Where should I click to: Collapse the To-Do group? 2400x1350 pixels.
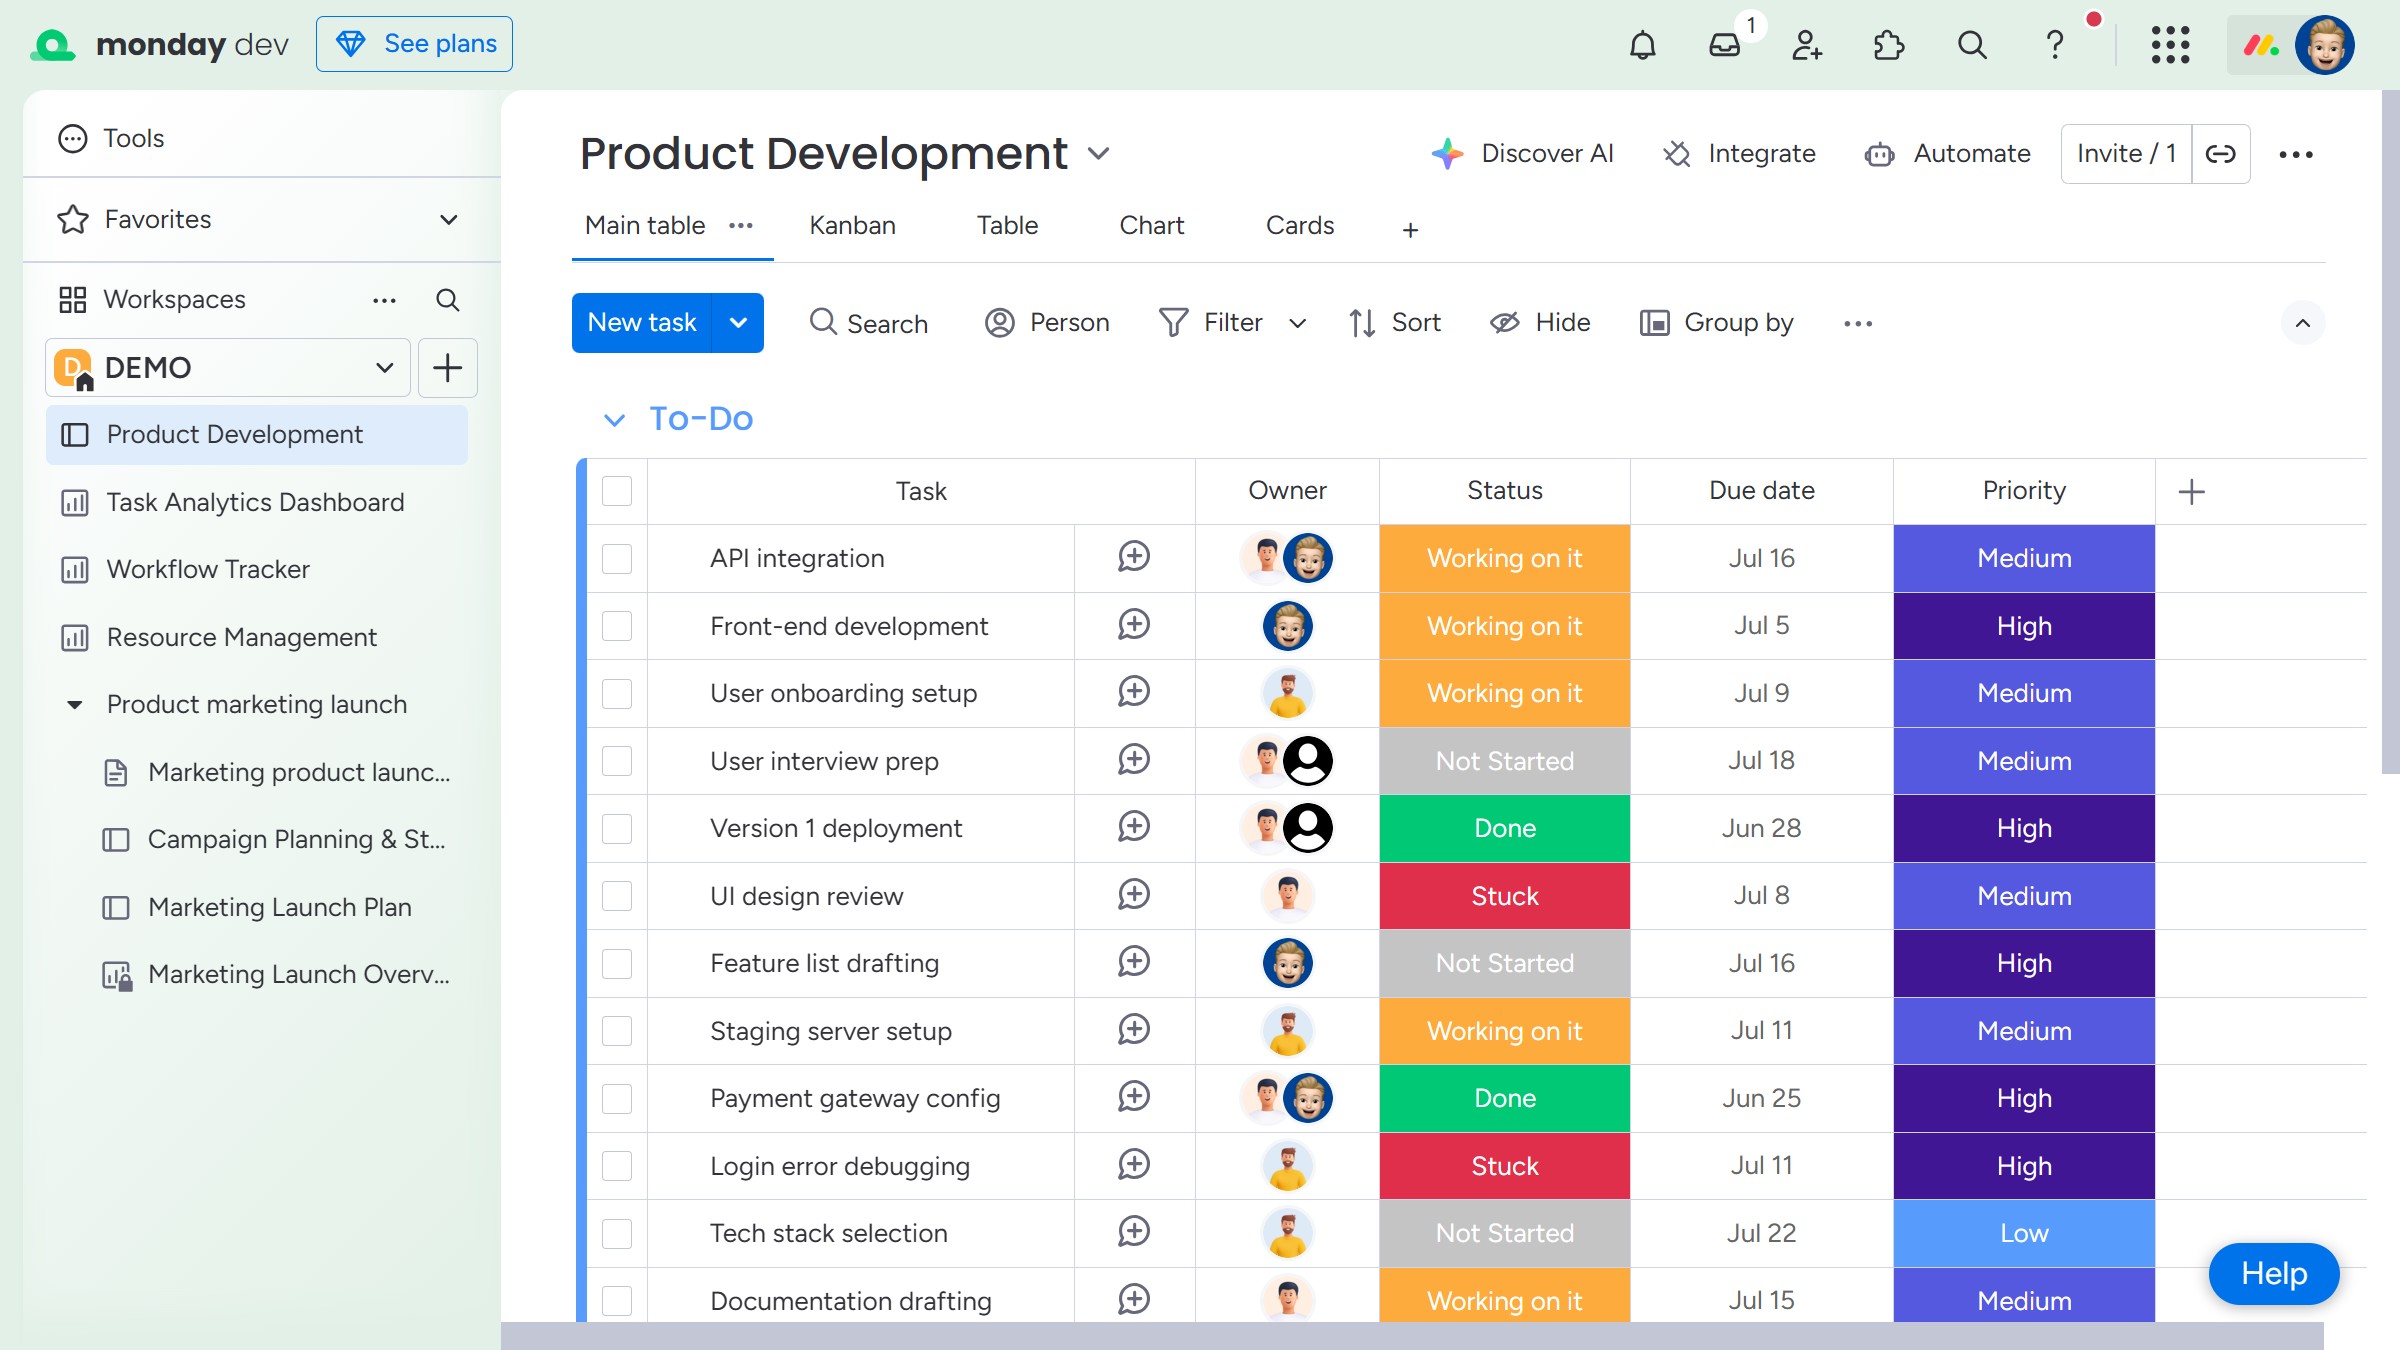tap(614, 420)
